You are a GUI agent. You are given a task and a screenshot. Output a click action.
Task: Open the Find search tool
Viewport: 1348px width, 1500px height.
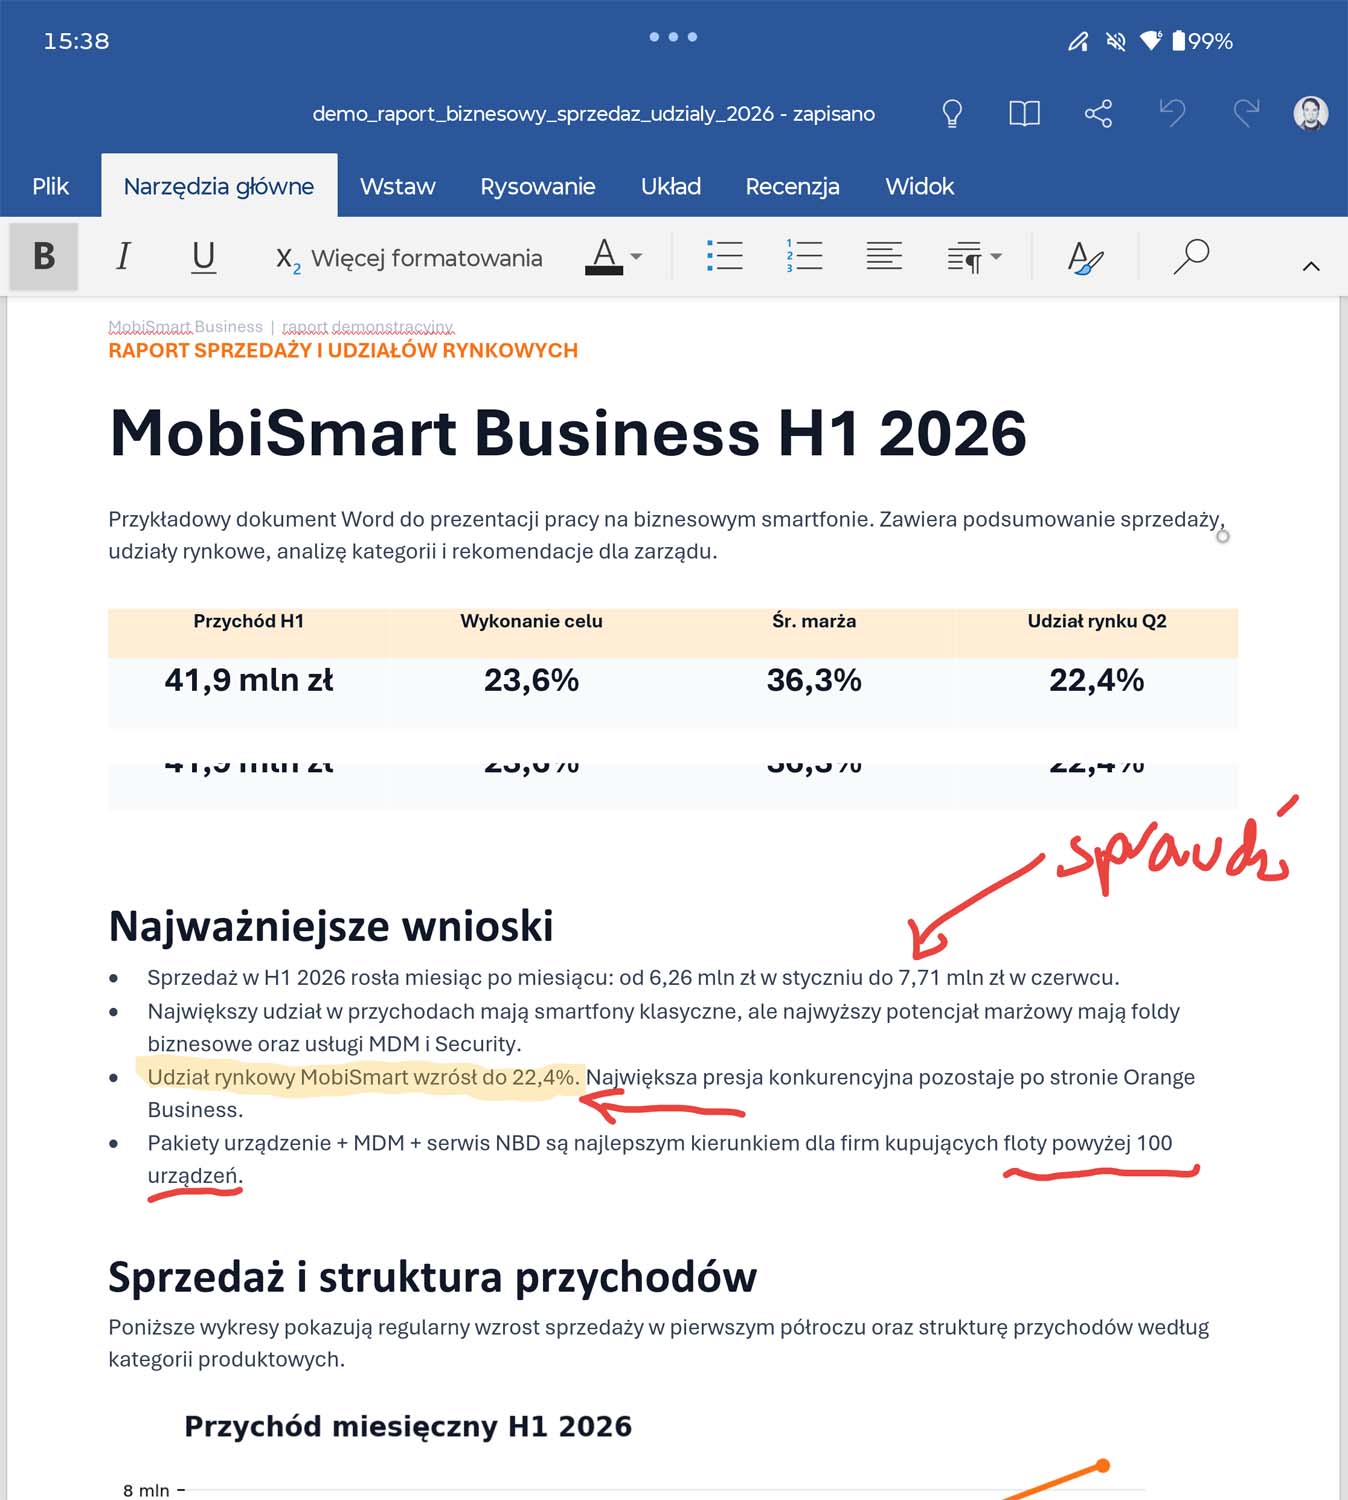pos(1191,257)
